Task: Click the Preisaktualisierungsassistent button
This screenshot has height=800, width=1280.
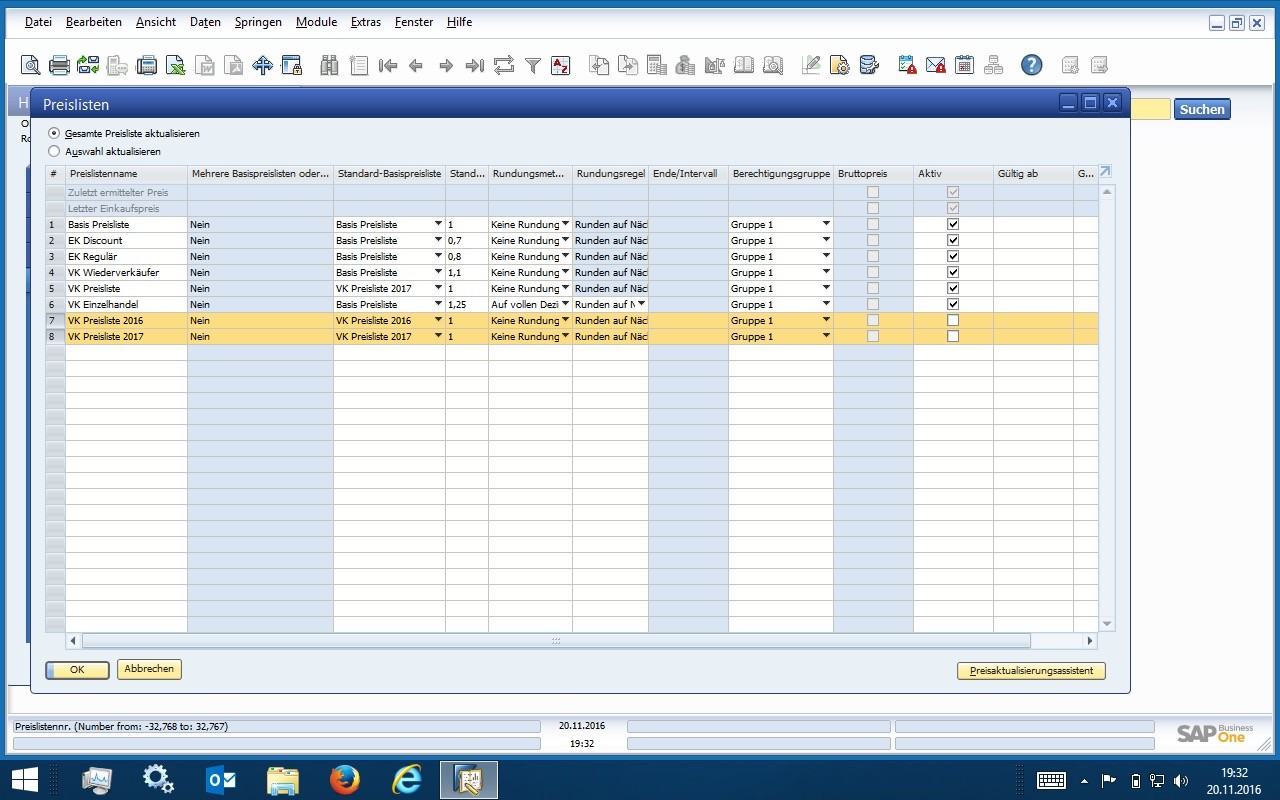Action: pos(1031,671)
